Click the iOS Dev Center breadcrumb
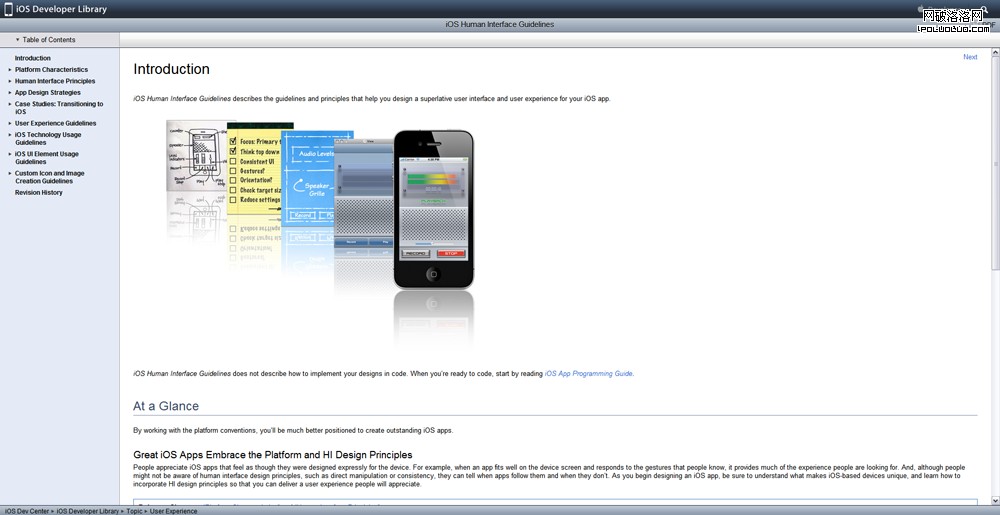The image size is (1000, 515). point(27,511)
